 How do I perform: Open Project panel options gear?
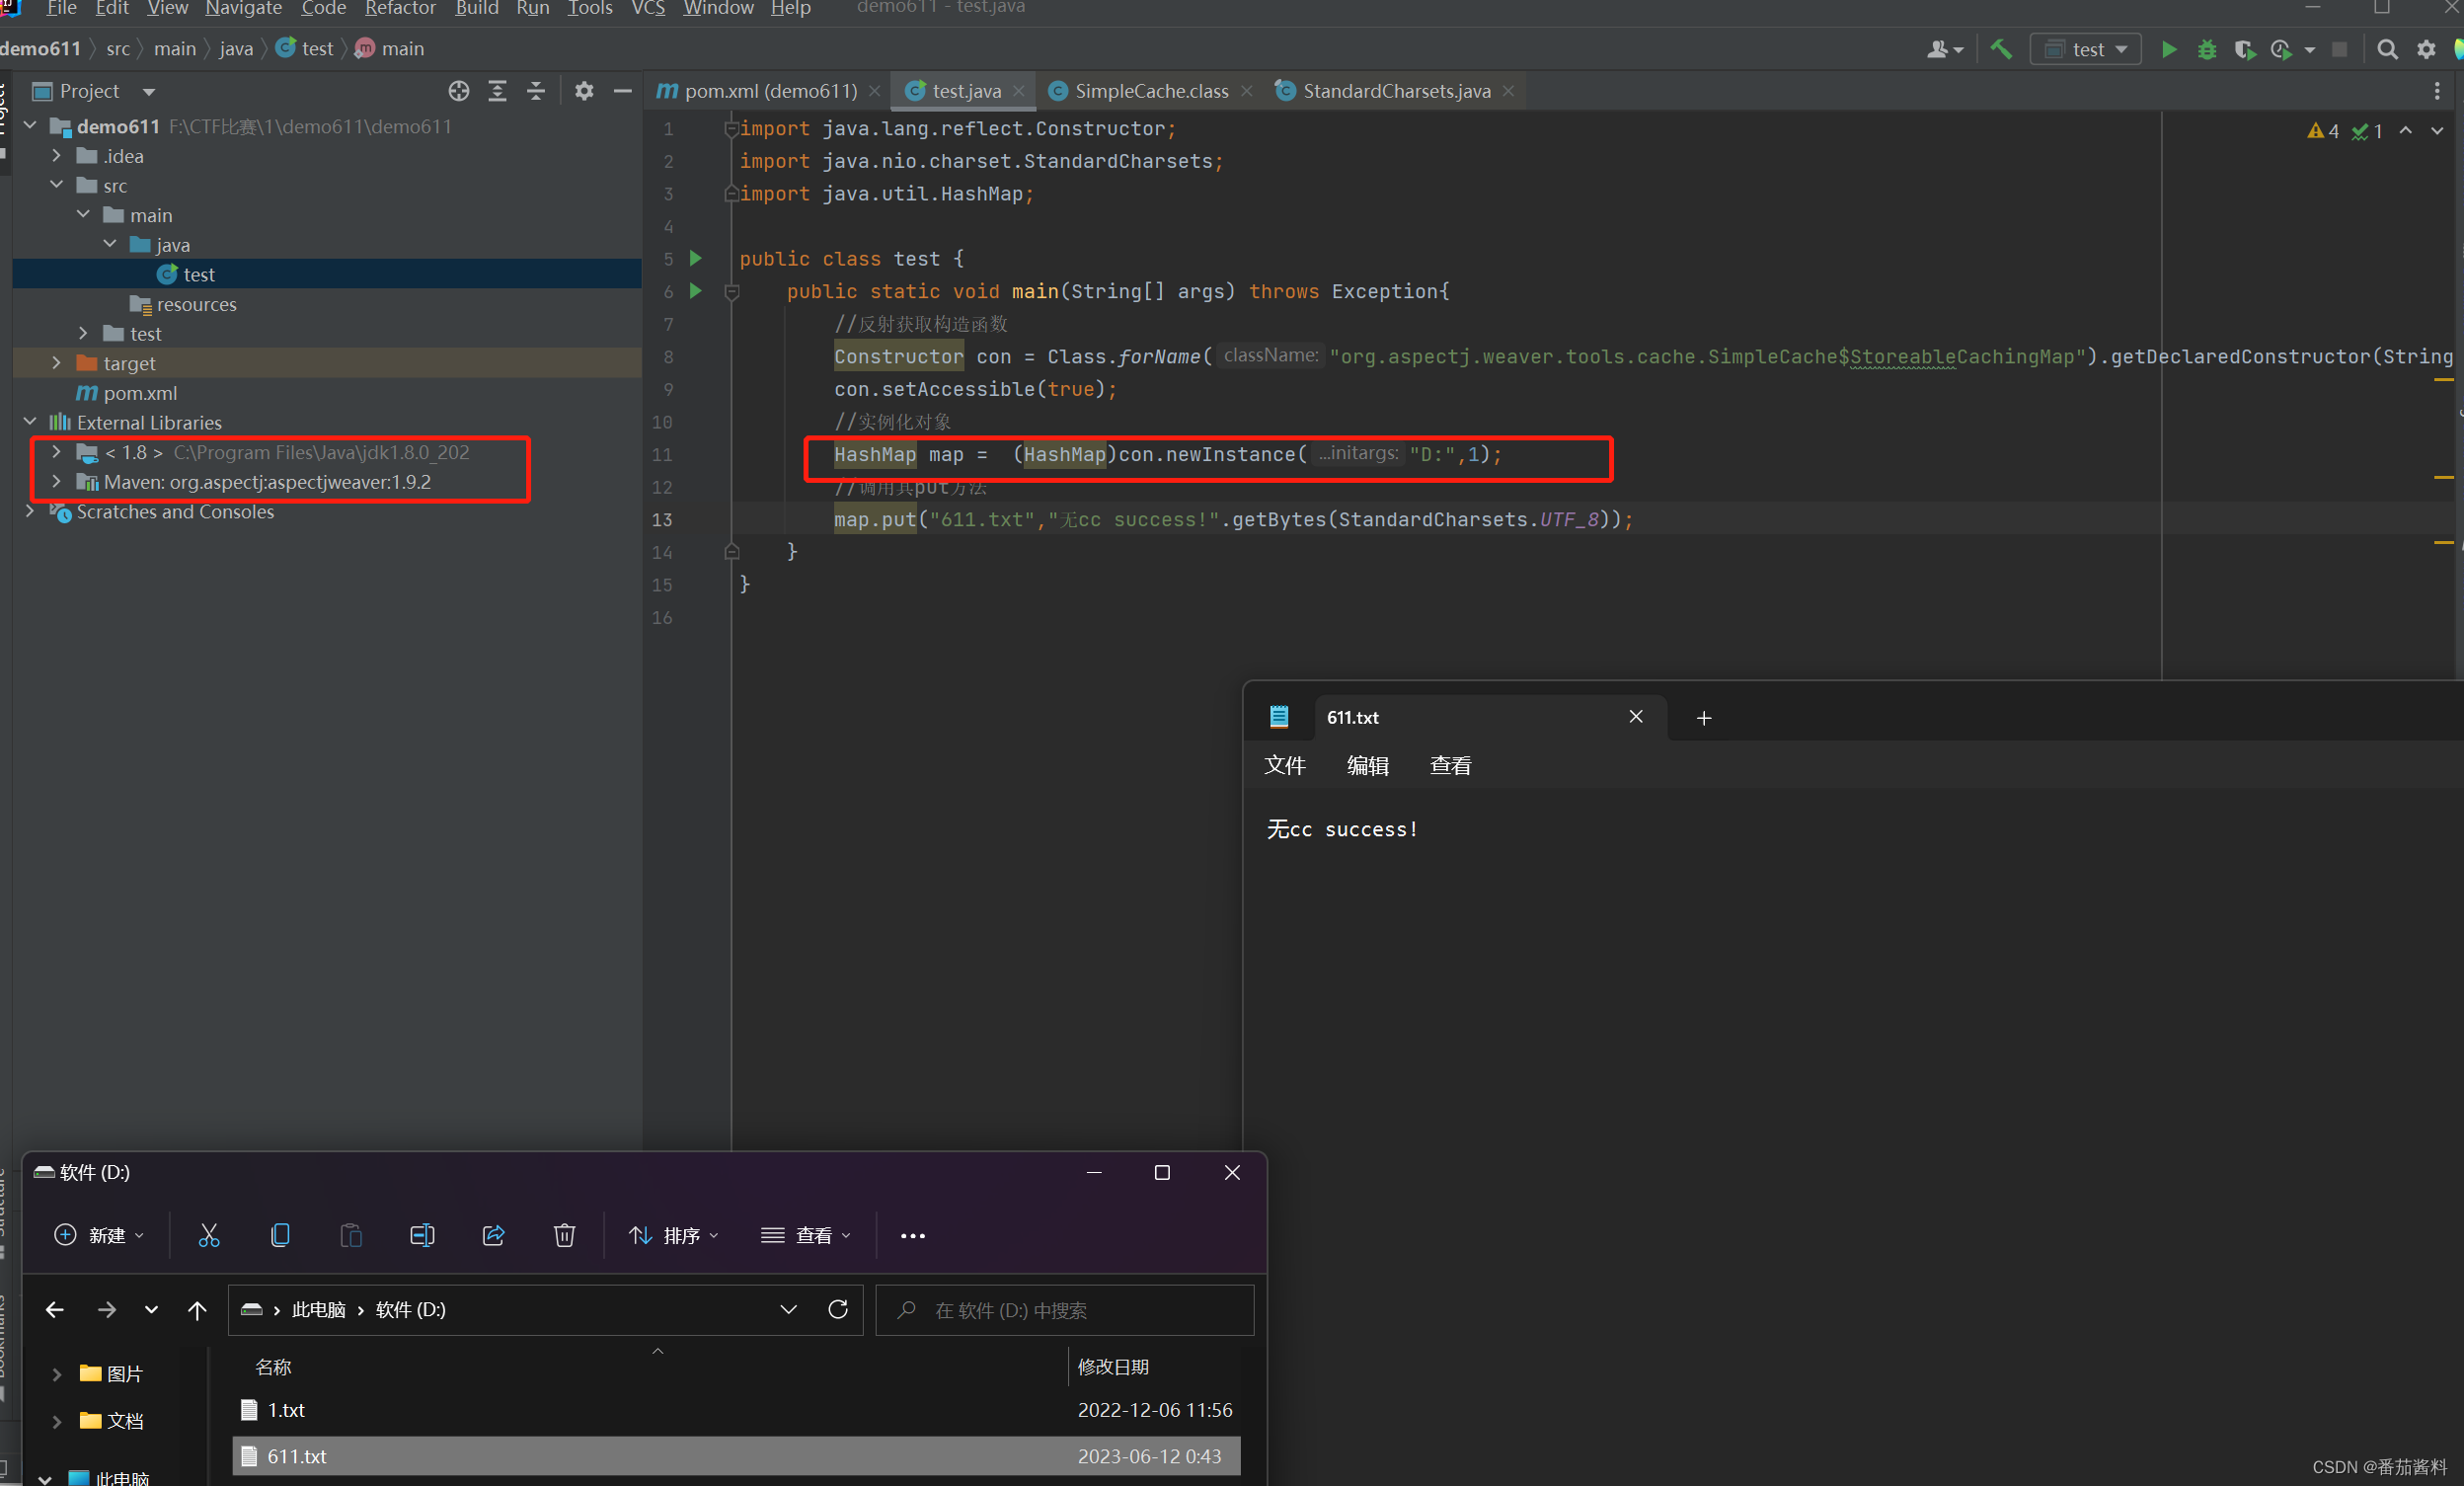click(584, 91)
